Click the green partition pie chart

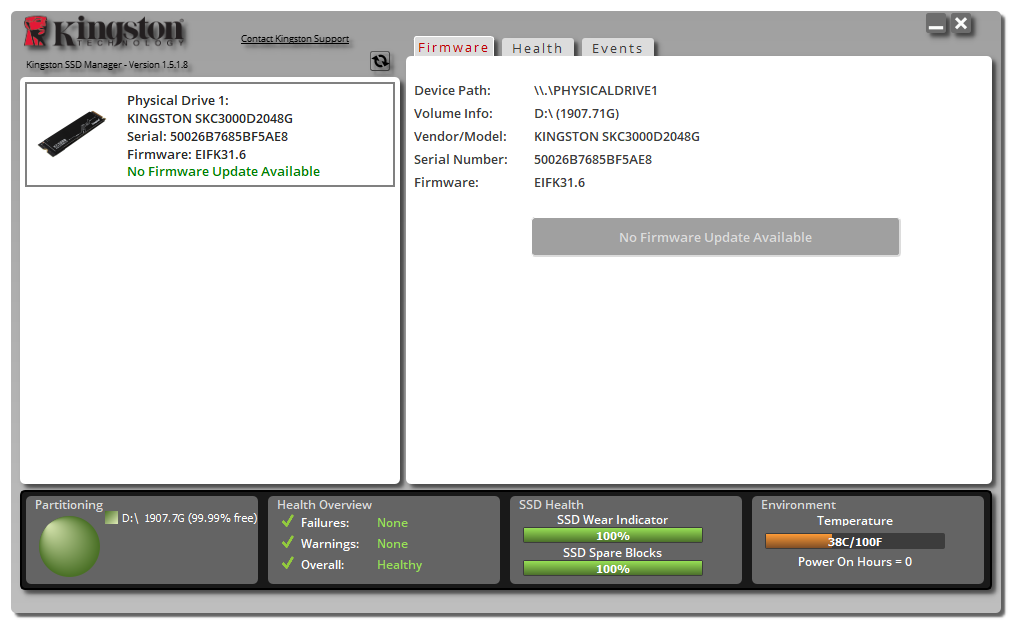70,547
